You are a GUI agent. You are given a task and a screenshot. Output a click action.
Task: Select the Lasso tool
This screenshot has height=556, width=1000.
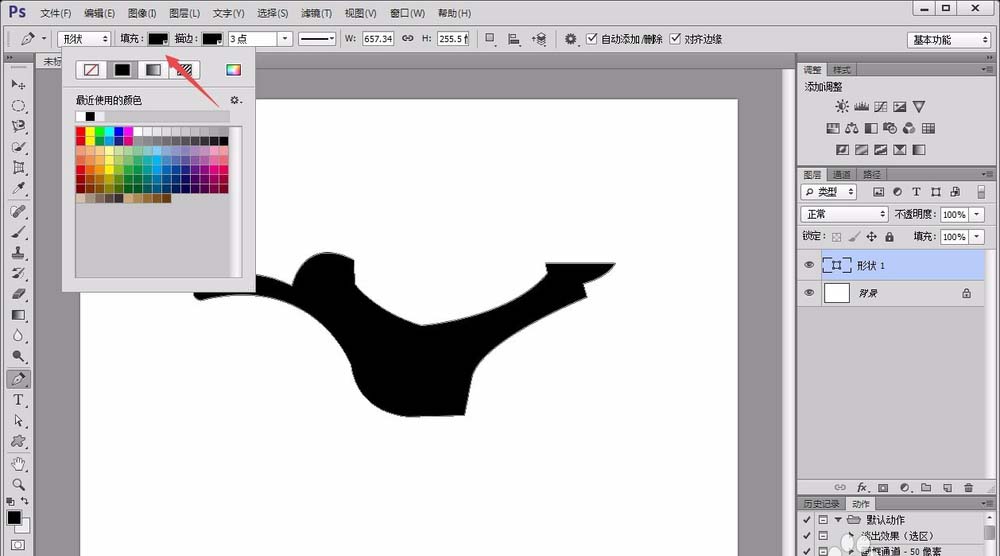click(x=18, y=126)
